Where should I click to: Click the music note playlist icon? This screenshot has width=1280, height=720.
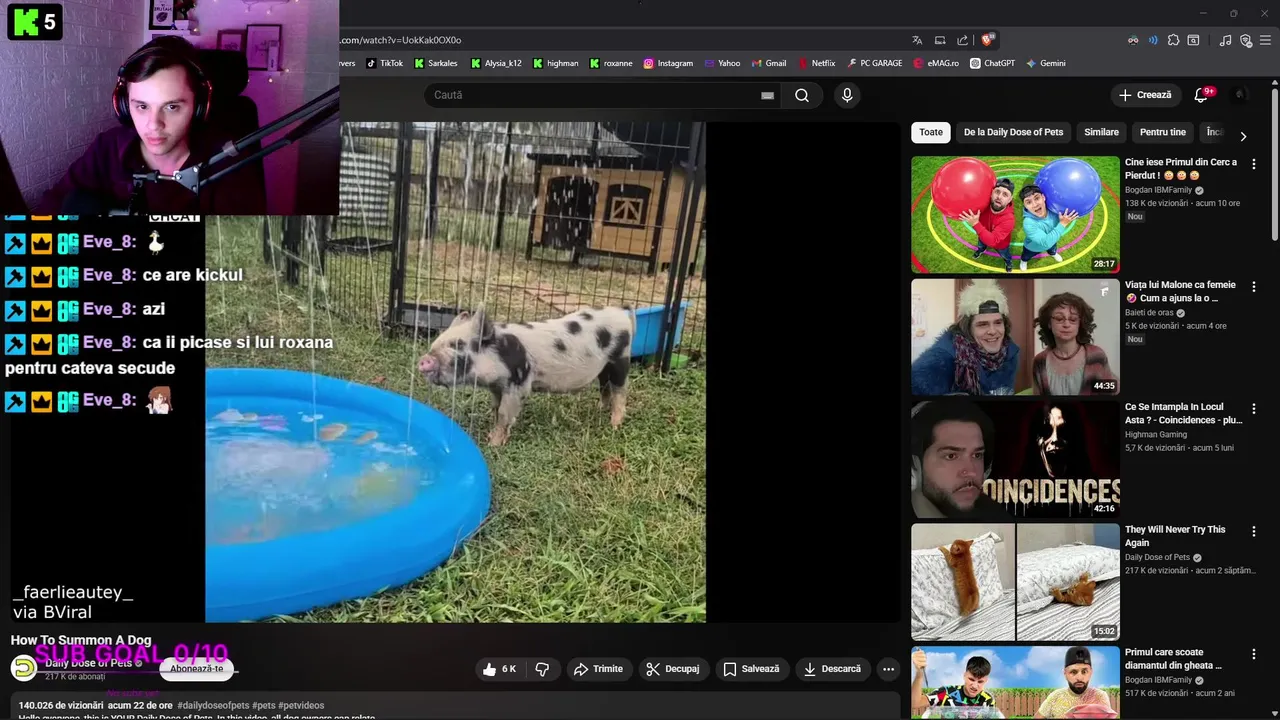tap(1225, 40)
